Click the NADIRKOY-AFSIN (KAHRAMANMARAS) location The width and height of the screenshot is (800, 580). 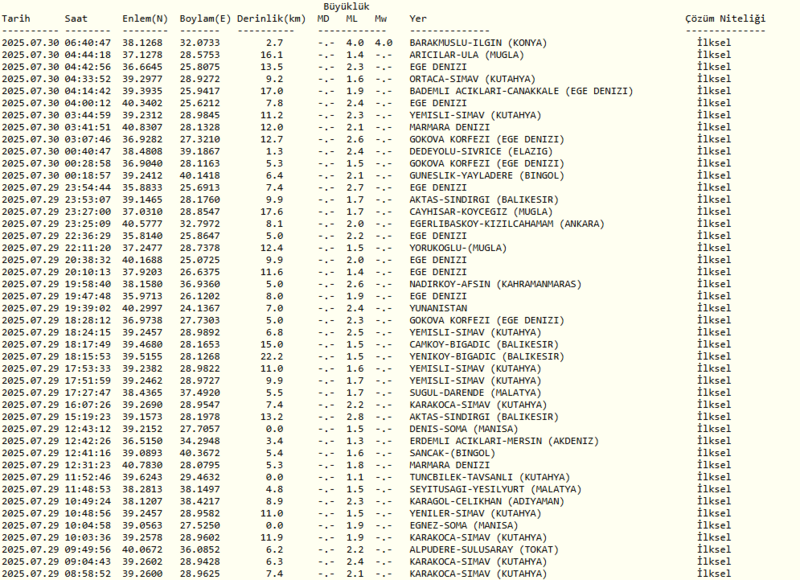click(485, 285)
